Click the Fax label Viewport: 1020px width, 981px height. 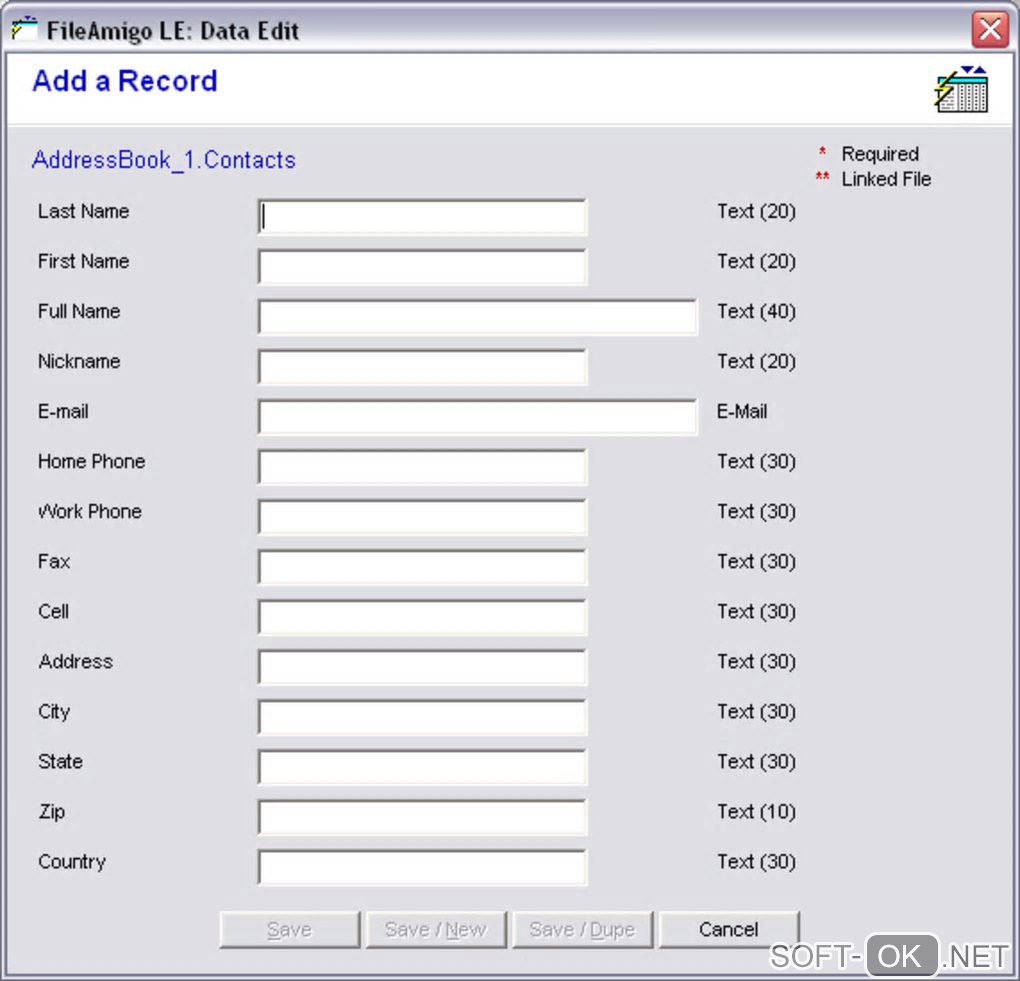point(54,561)
